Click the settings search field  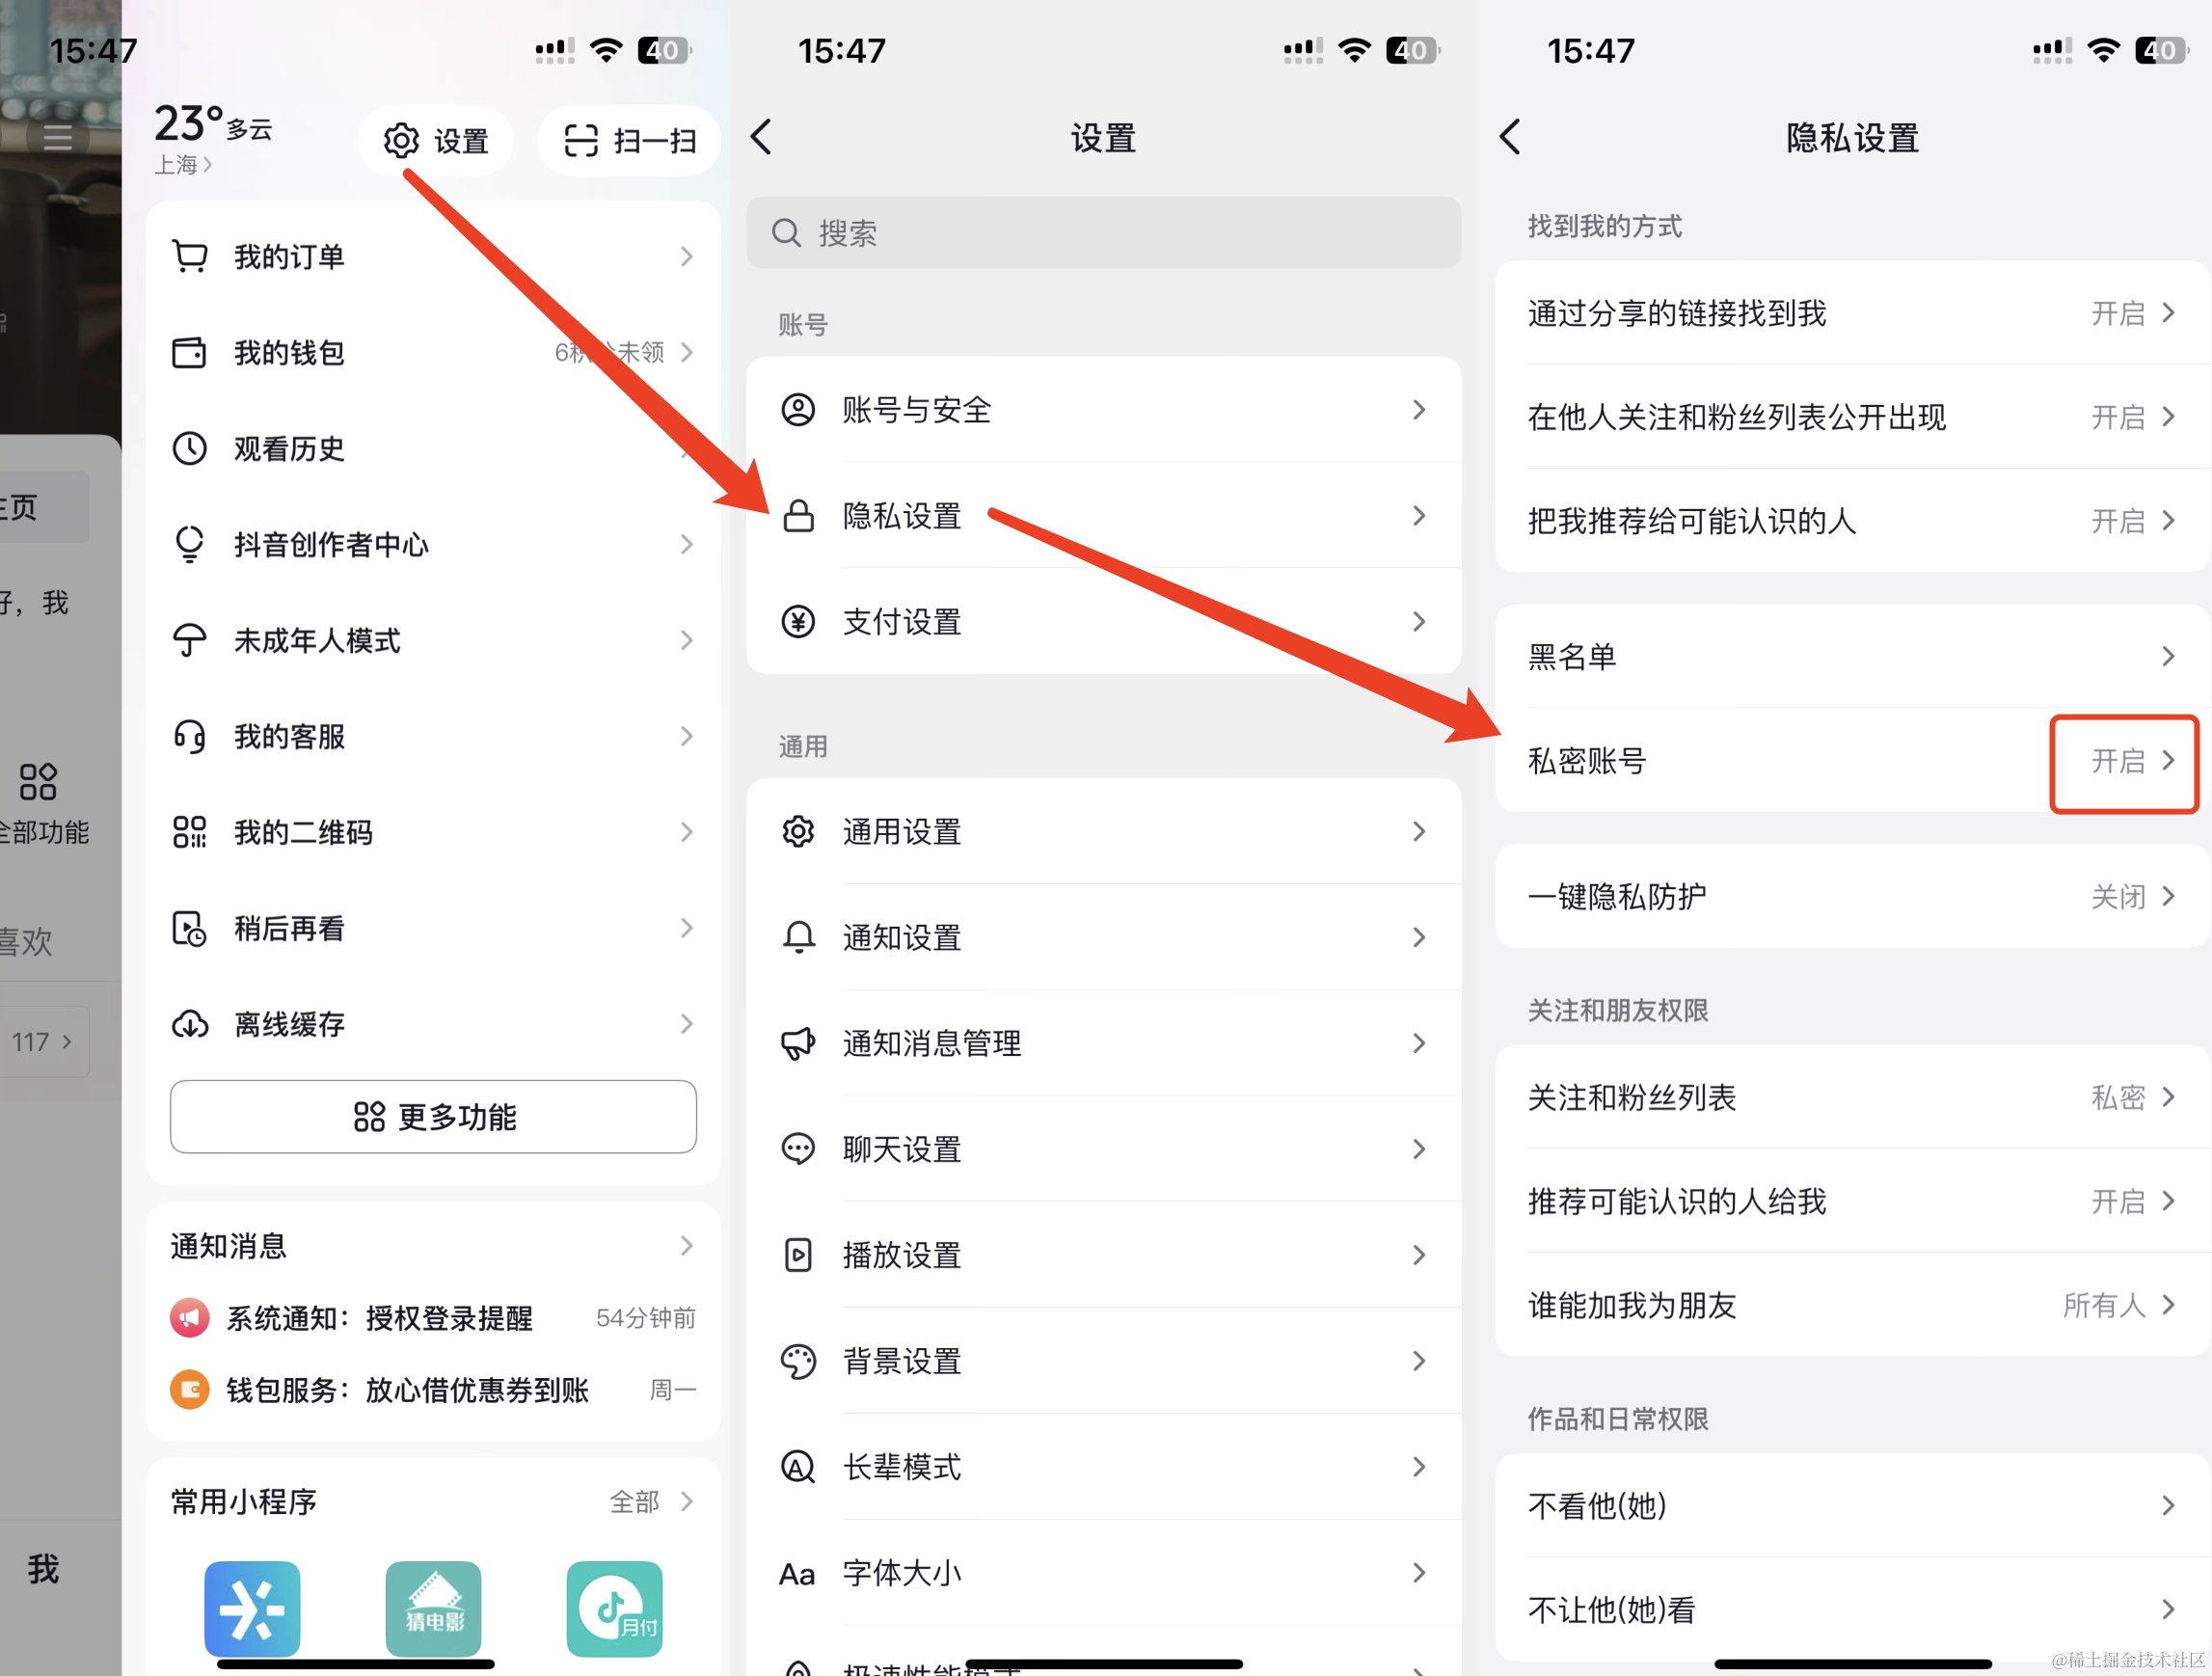click(x=1102, y=233)
